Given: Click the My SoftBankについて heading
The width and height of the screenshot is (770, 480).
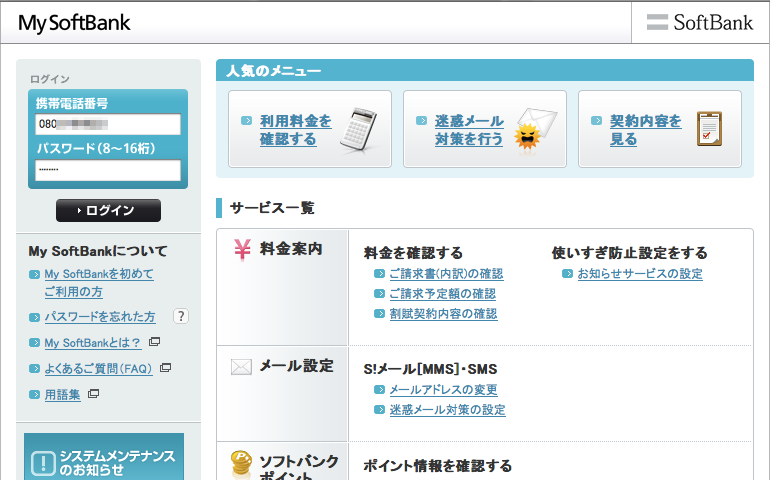Looking at the screenshot, I should (x=98, y=251).
